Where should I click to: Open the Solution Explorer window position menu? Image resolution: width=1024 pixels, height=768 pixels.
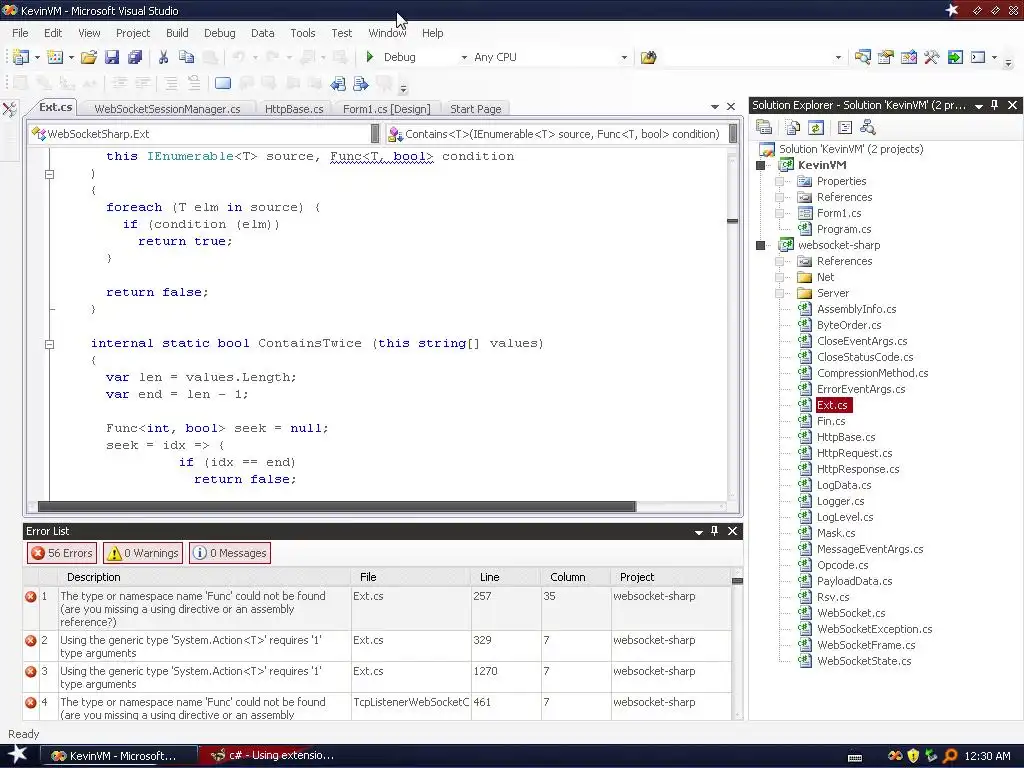coord(979,106)
